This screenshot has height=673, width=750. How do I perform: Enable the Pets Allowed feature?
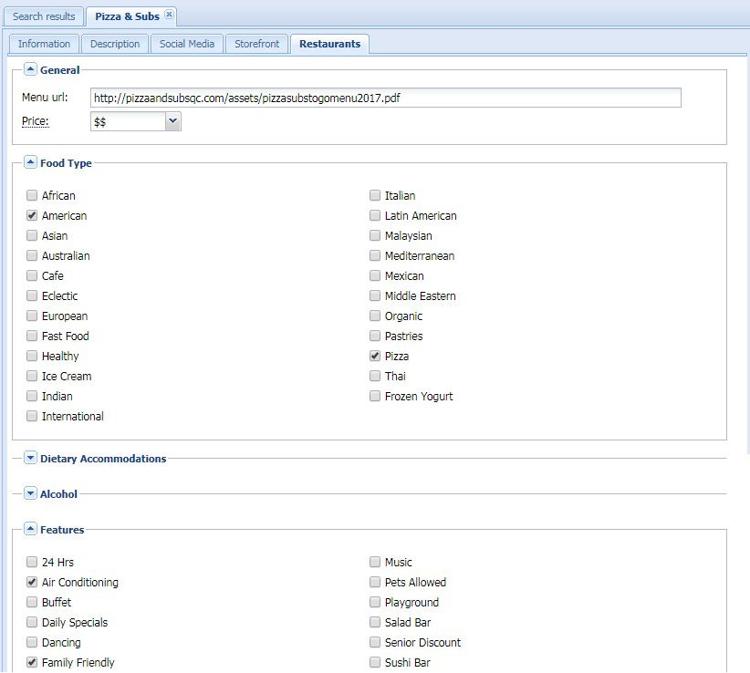375,582
